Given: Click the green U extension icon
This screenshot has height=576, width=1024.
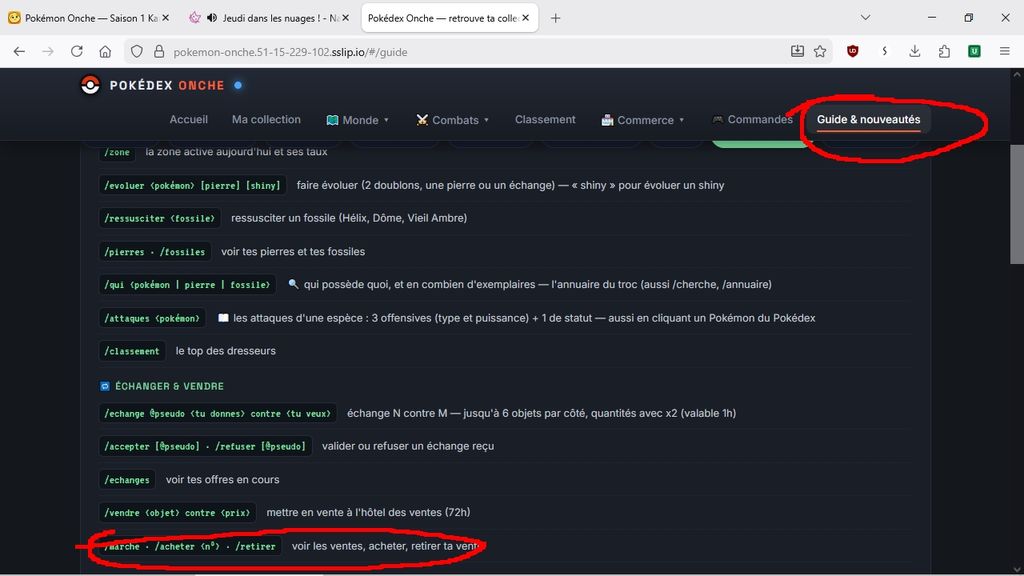Looking at the screenshot, I should (x=974, y=52).
